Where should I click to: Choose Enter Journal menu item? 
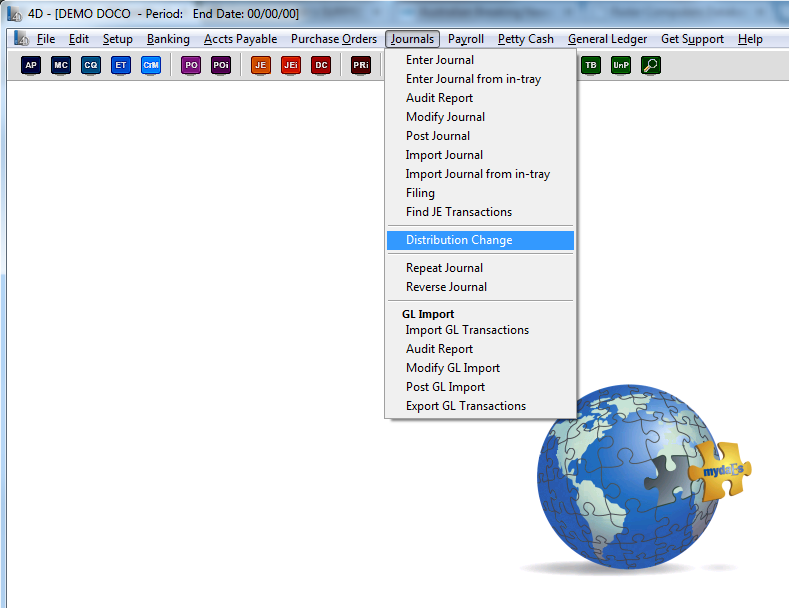tap(481, 60)
